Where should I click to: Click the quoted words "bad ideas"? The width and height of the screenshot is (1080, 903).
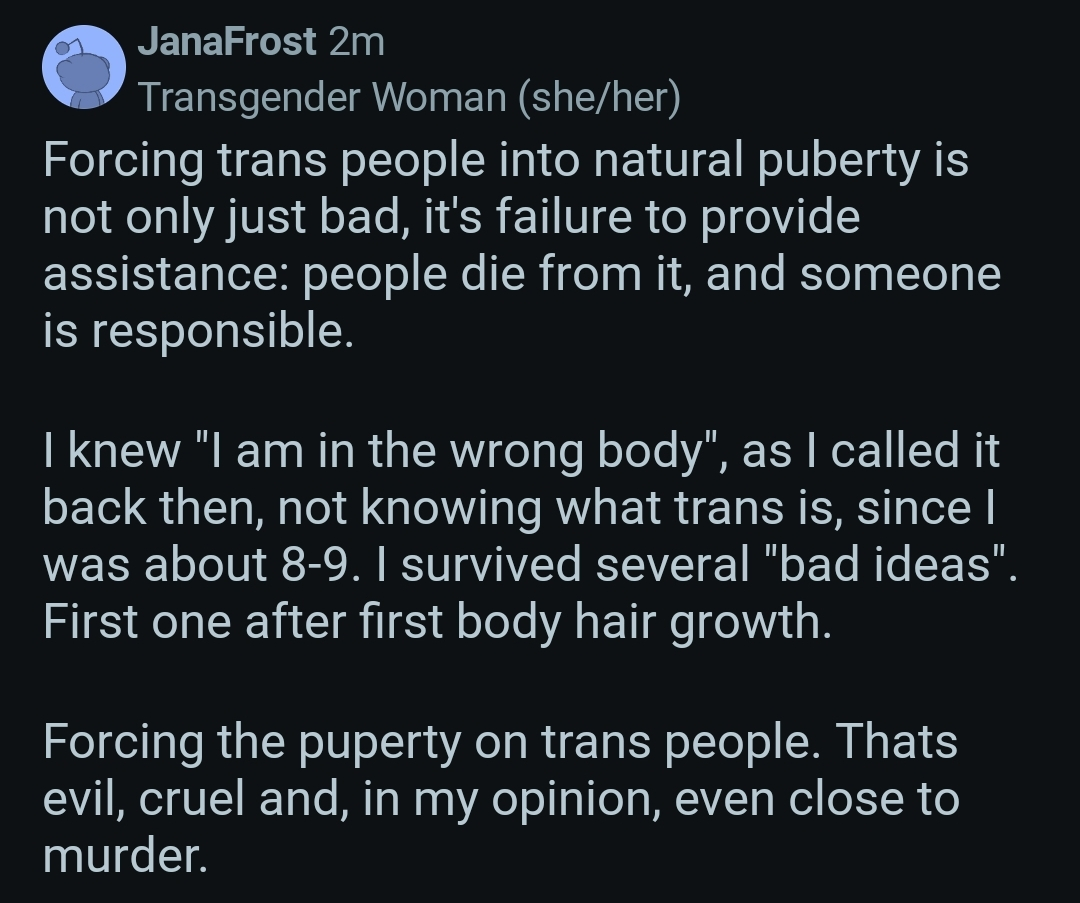click(x=883, y=565)
